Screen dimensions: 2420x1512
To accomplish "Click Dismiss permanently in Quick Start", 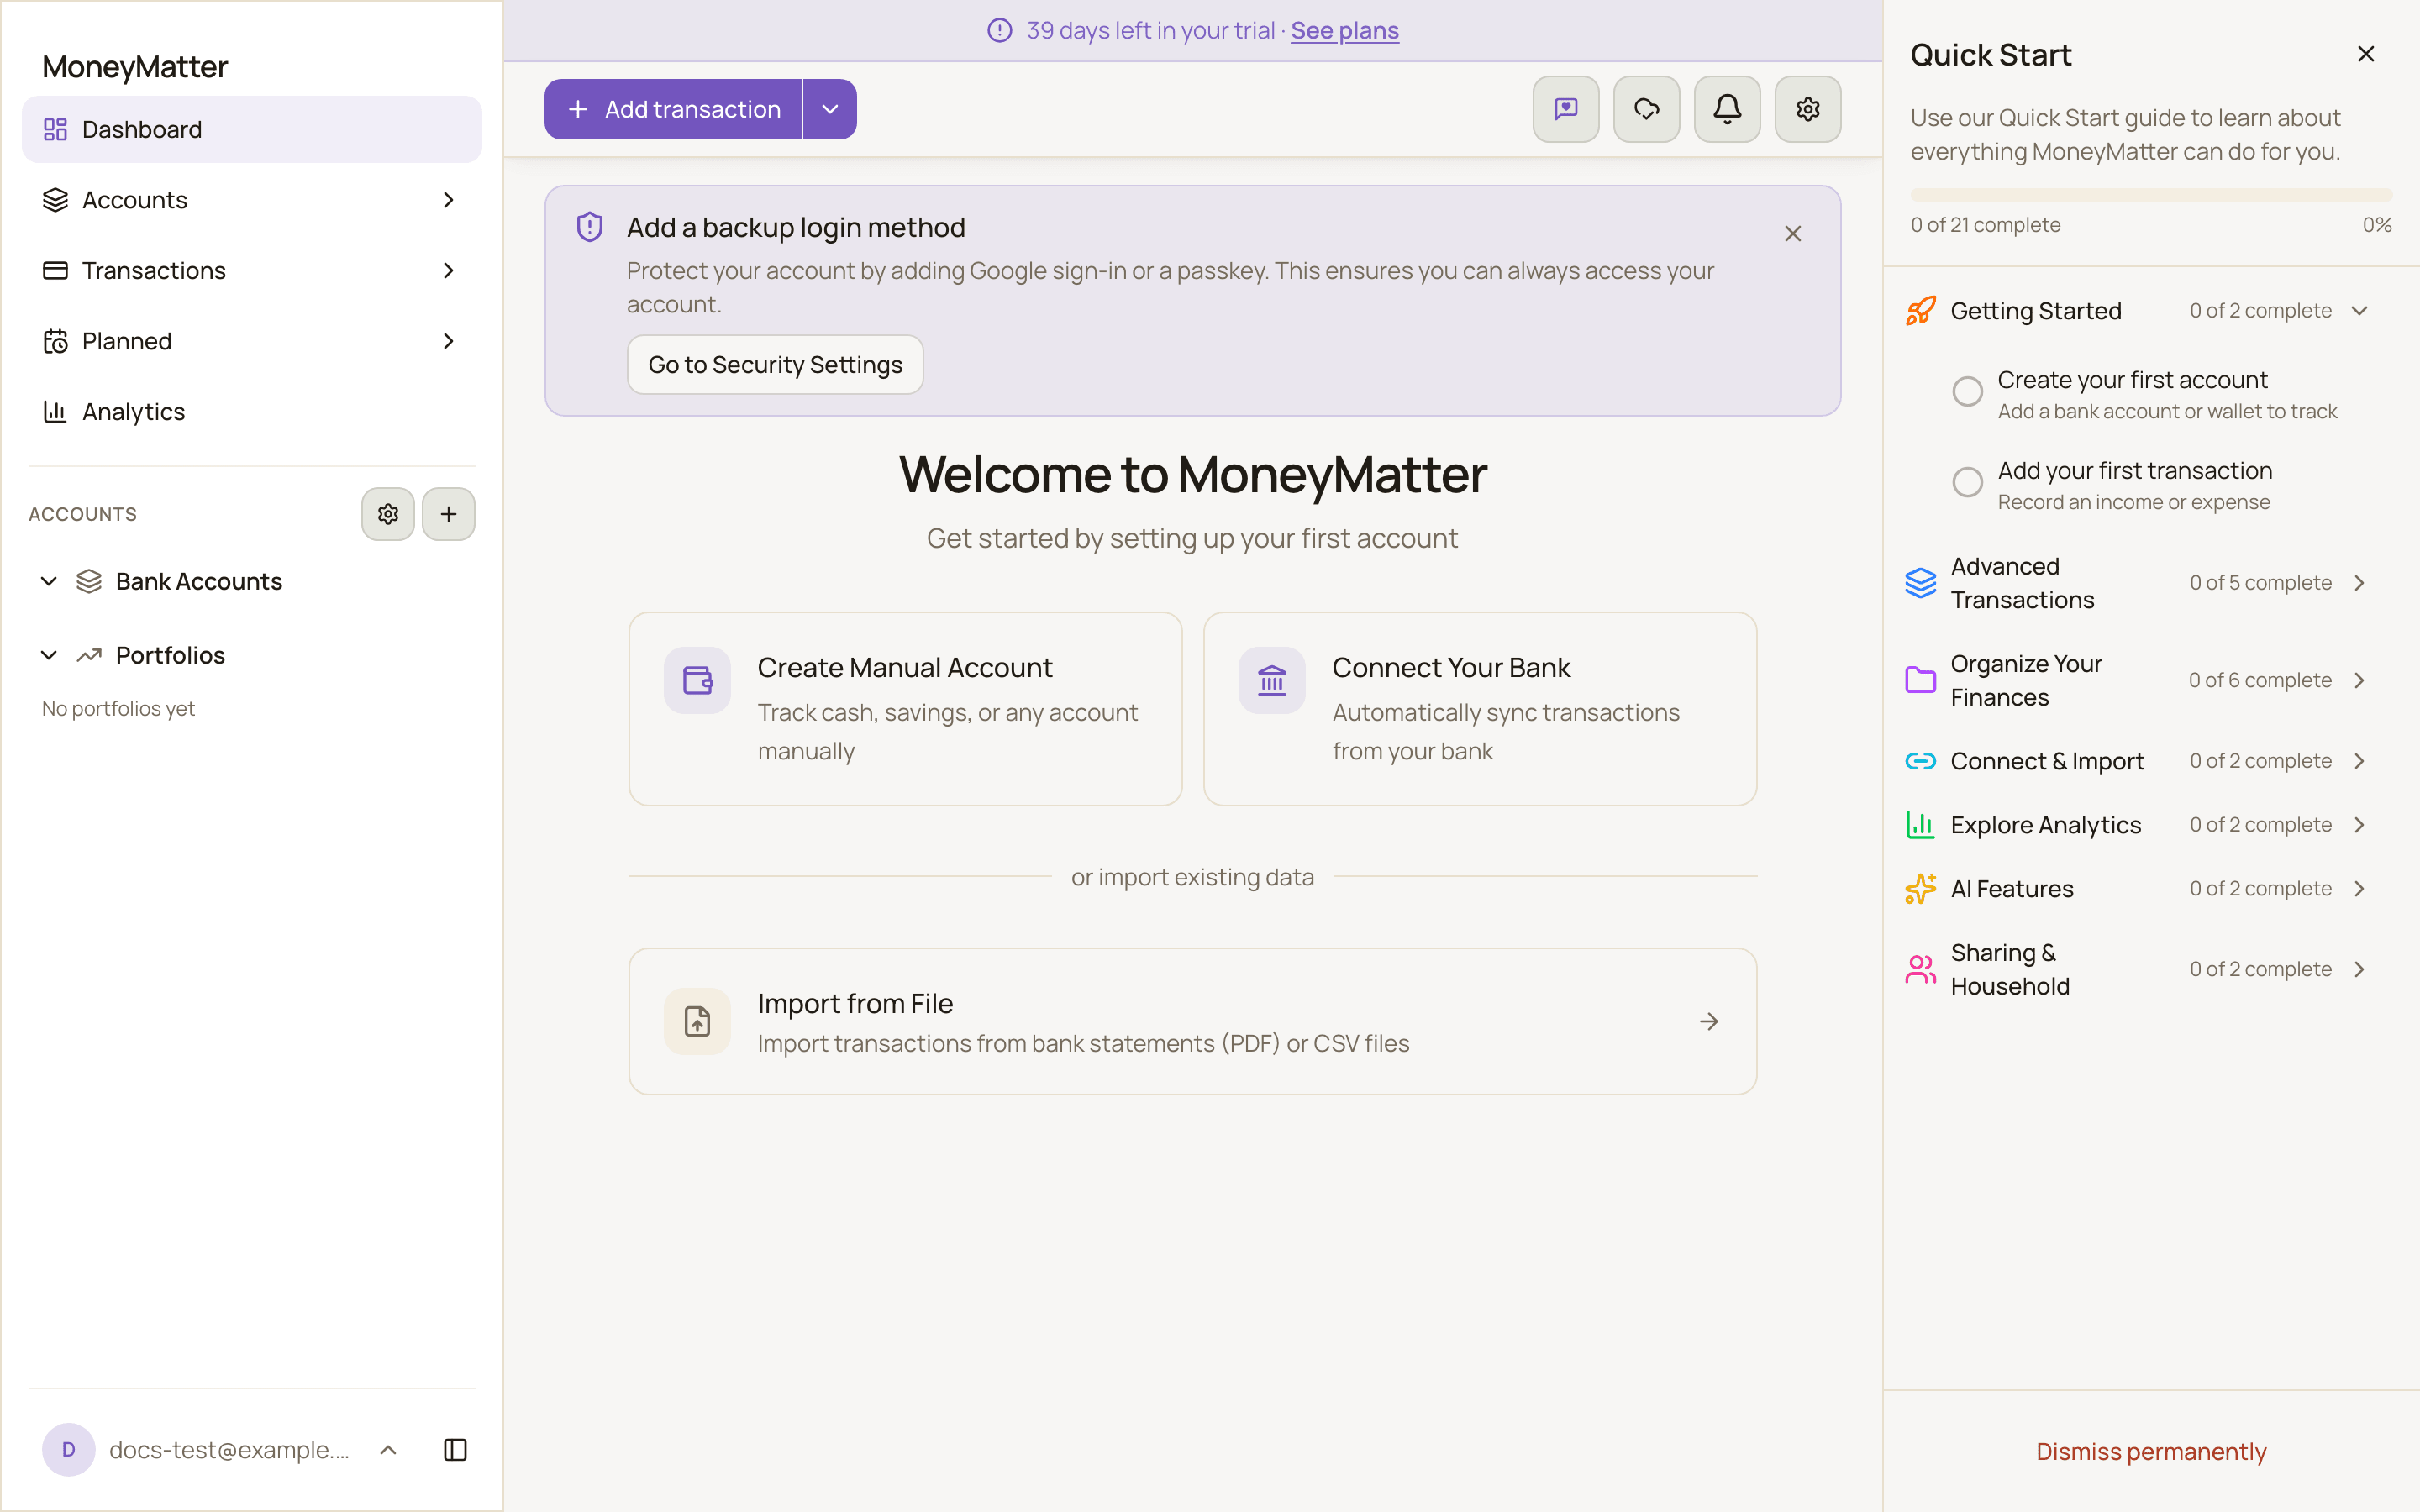I will (x=2151, y=1451).
